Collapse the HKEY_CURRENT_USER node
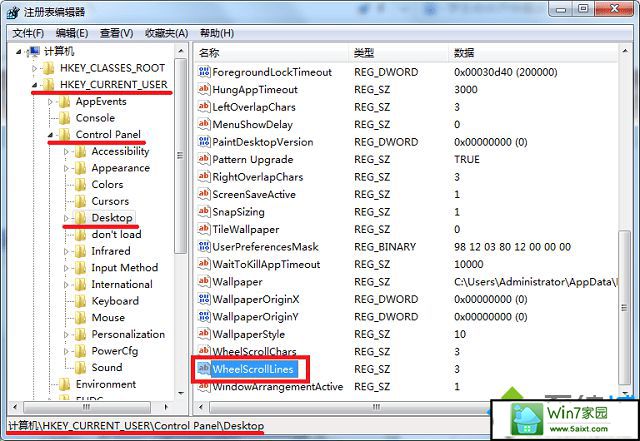The width and height of the screenshot is (640, 441). 34,85
